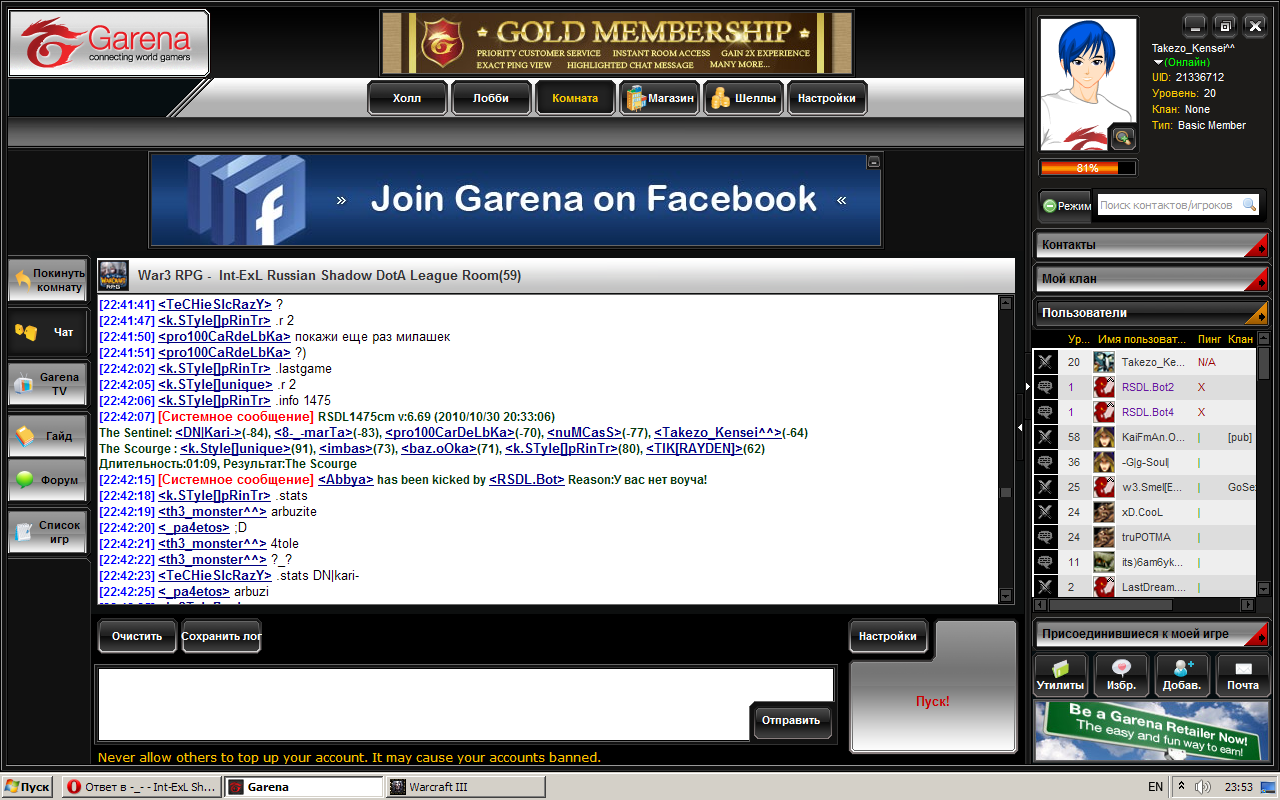
Task: Click the Garena Retailer advertisement
Action: click(1152, 731)
